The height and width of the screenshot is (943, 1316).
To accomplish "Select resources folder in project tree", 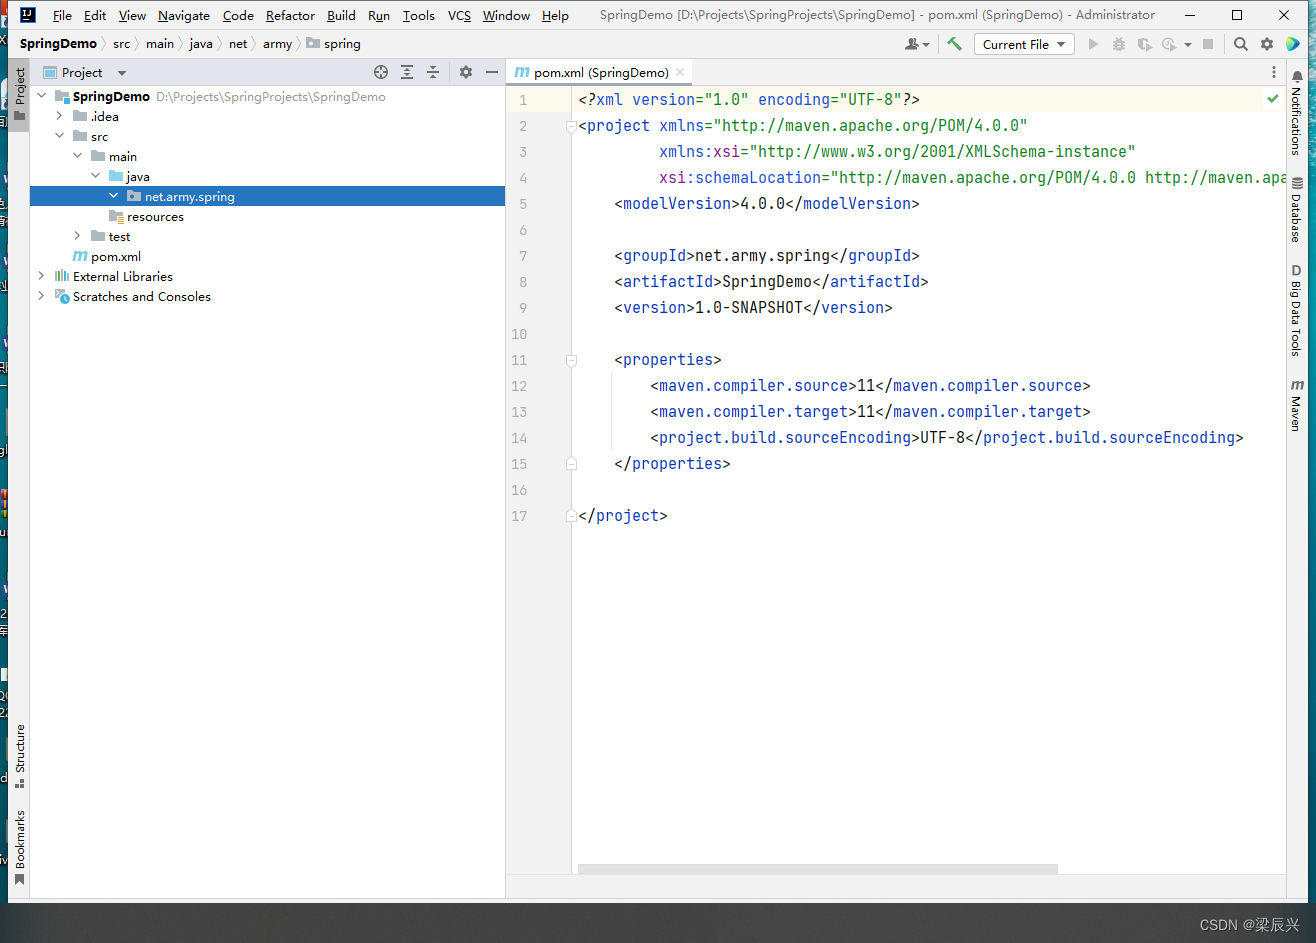I will click(x=155, y=216).
